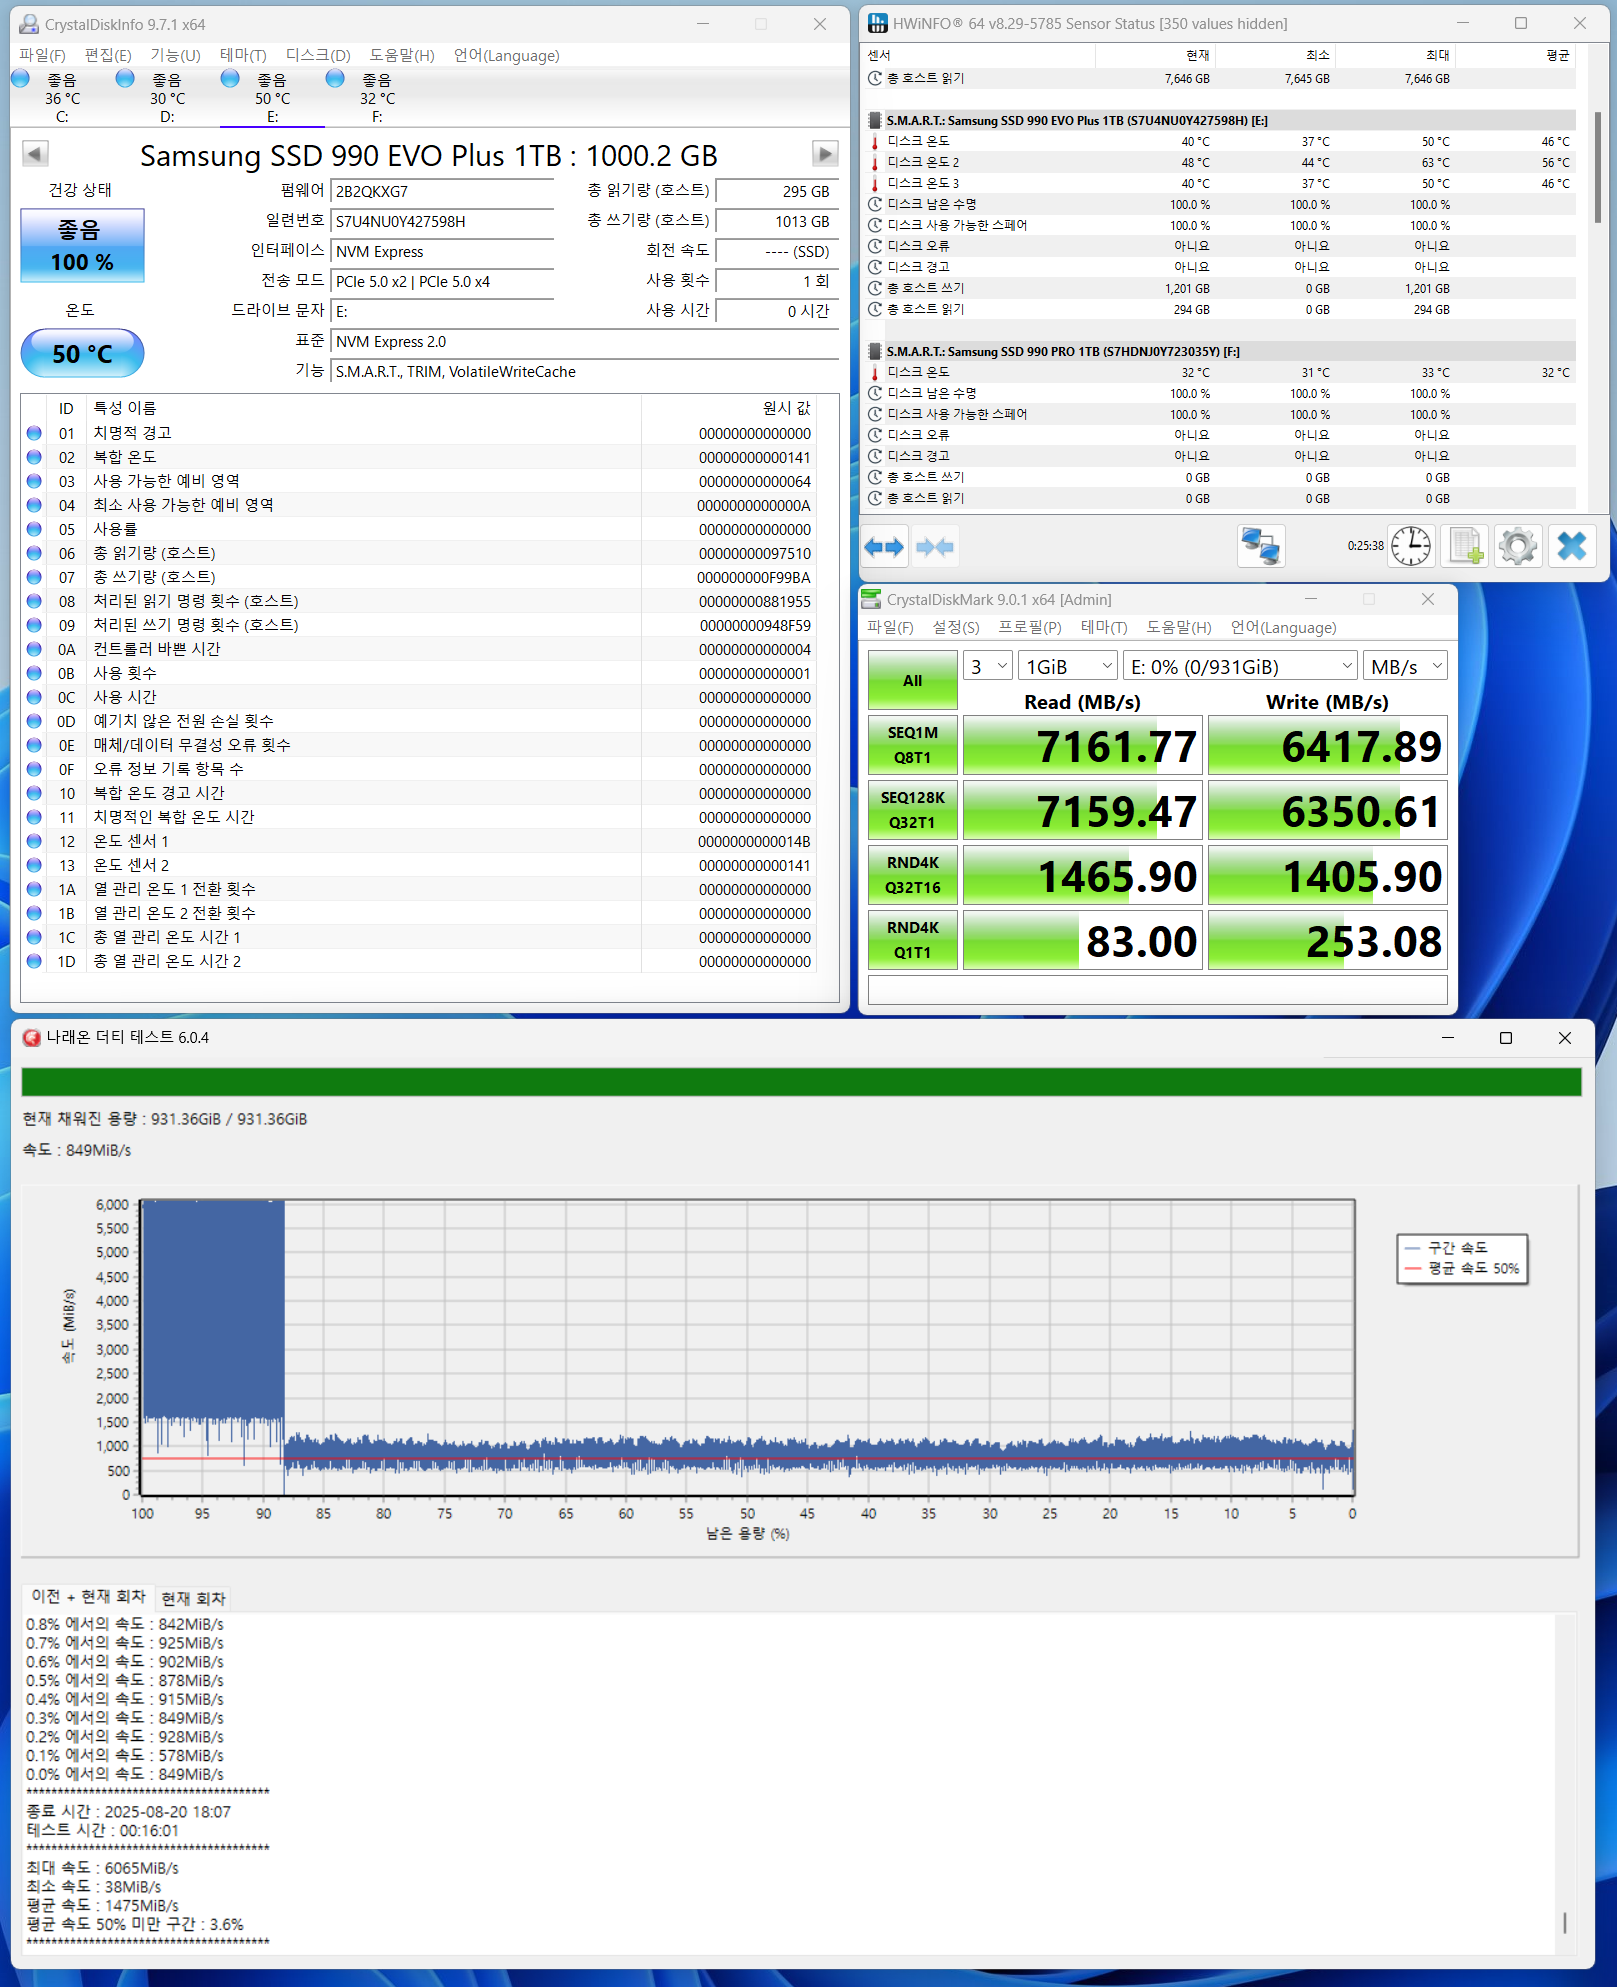Image resolution: width=1617 pixels, height=1987 pixels.
Task: Open the test size dropdown showing 1GiB
Action: [1067, 666]
